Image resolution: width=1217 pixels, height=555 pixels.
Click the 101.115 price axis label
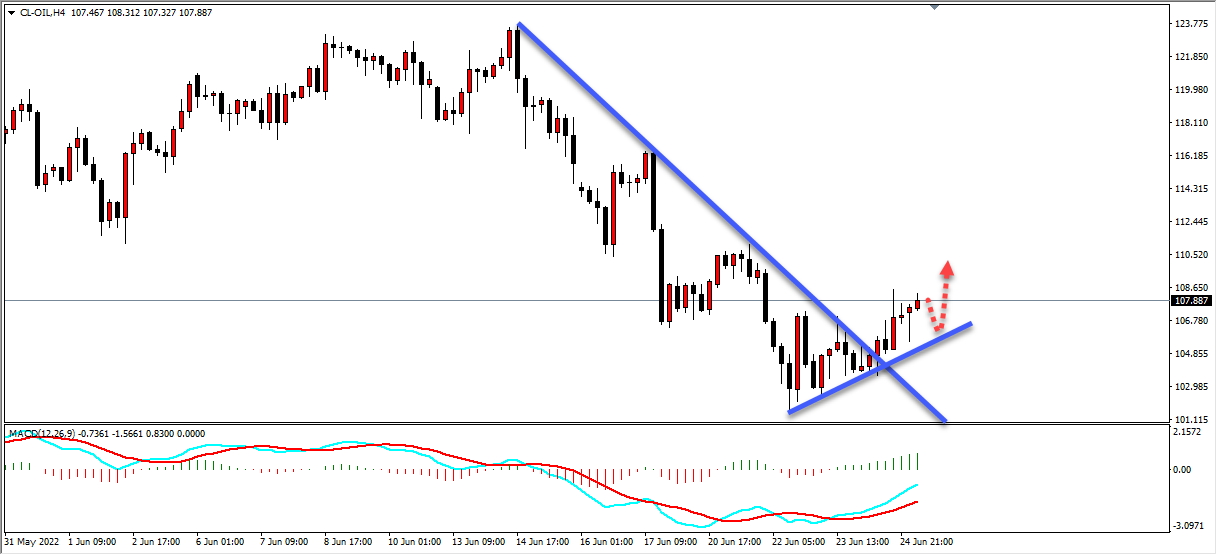[1190, 420]
